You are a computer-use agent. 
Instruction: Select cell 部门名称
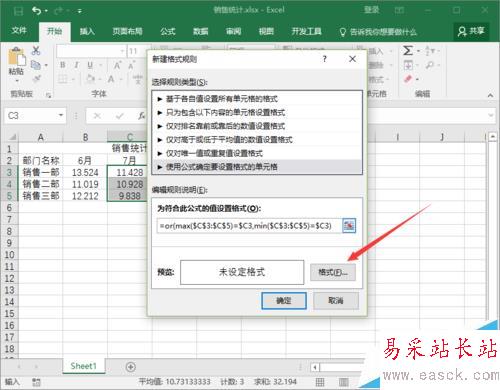point(41,161)
